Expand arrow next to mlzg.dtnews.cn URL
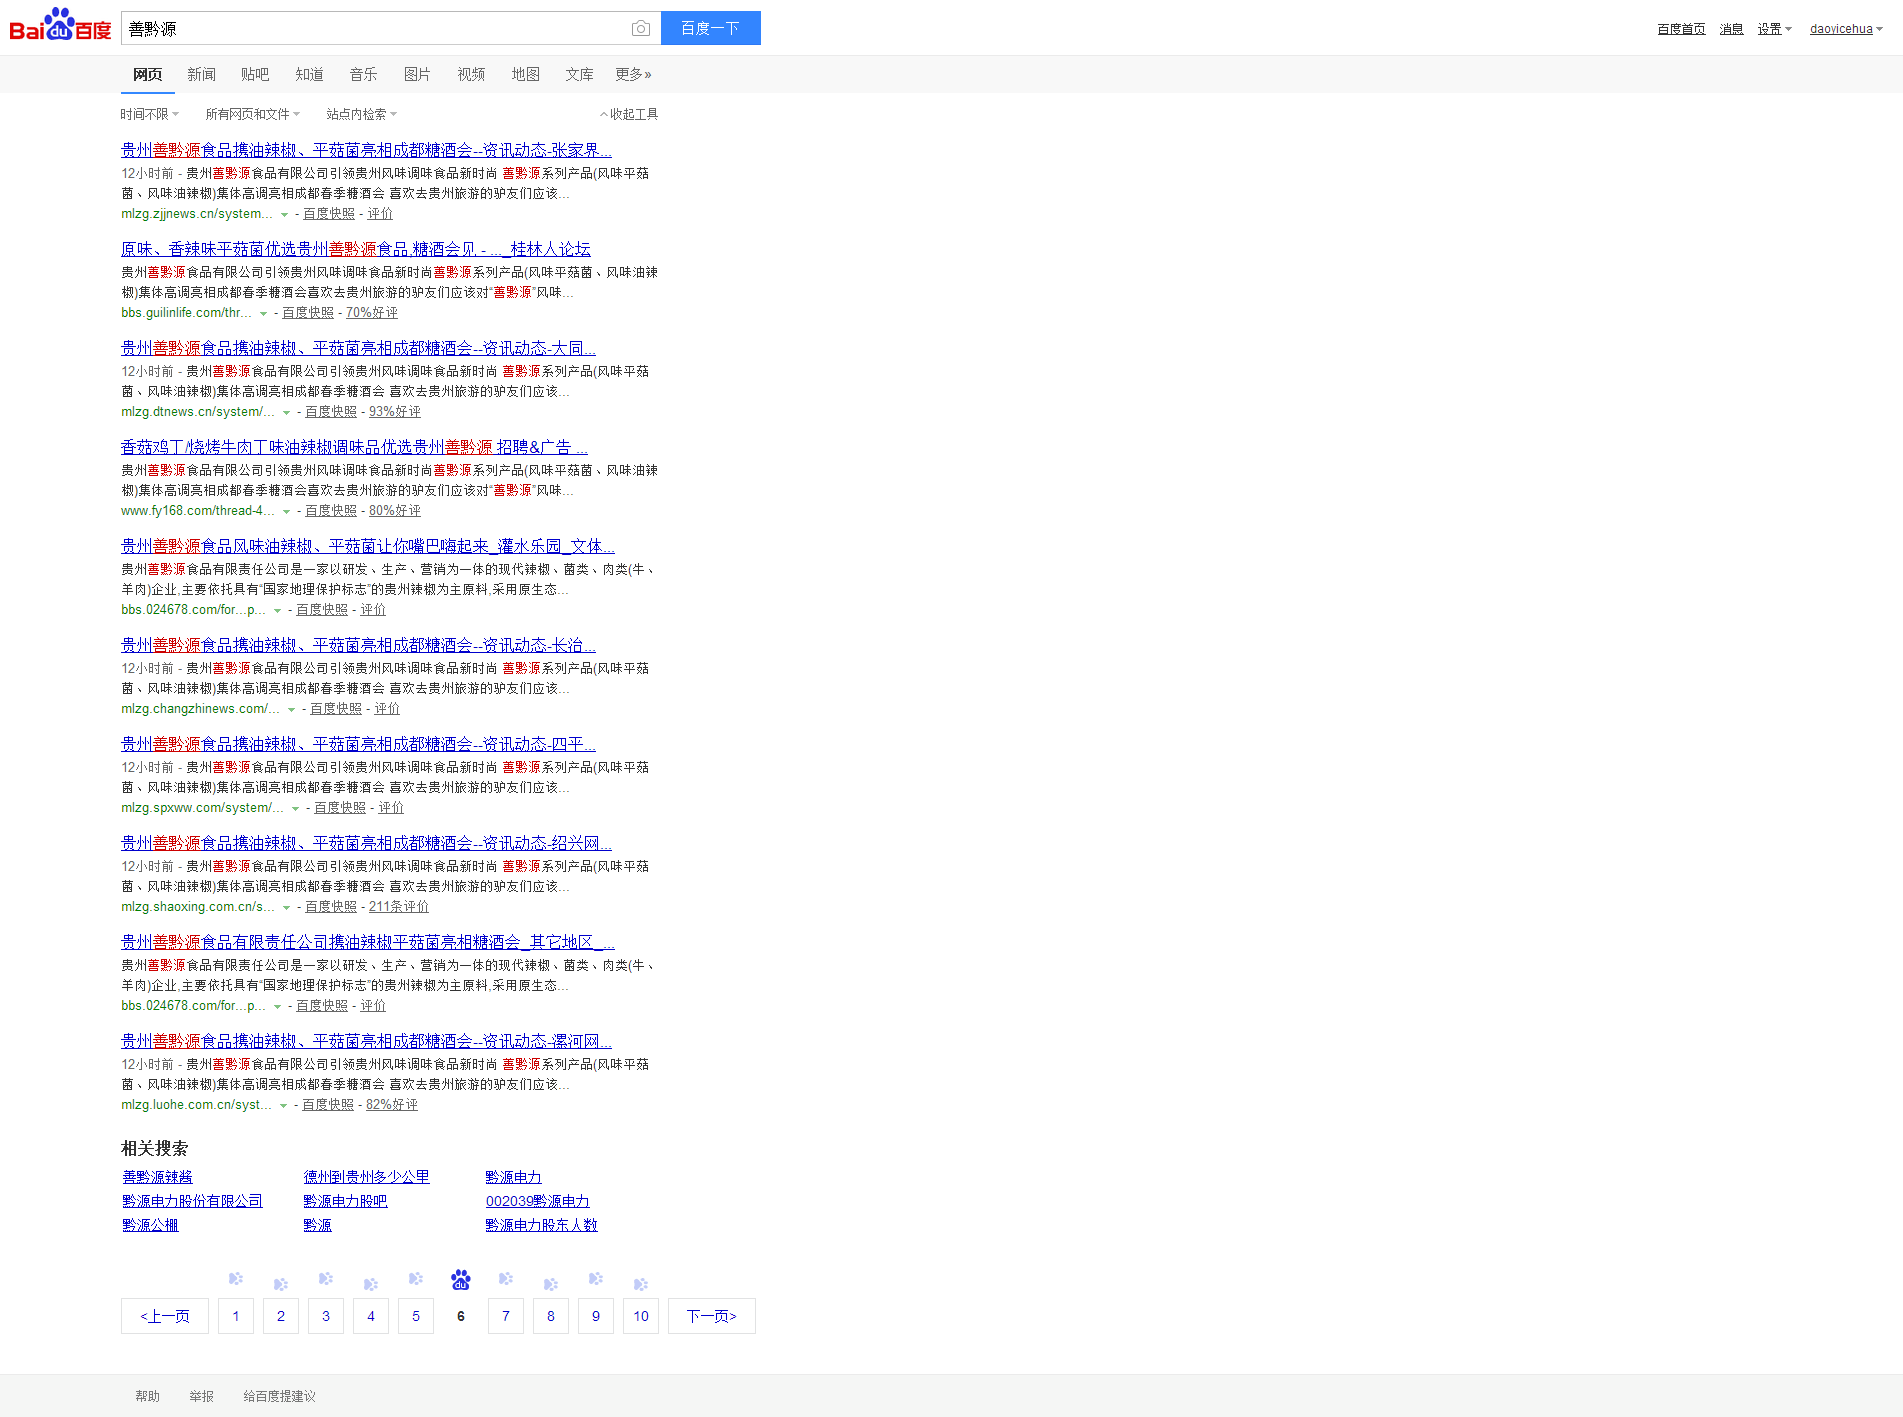Screen dimensions: 1903x1417 pyautogui.click(x=286, y=413)
